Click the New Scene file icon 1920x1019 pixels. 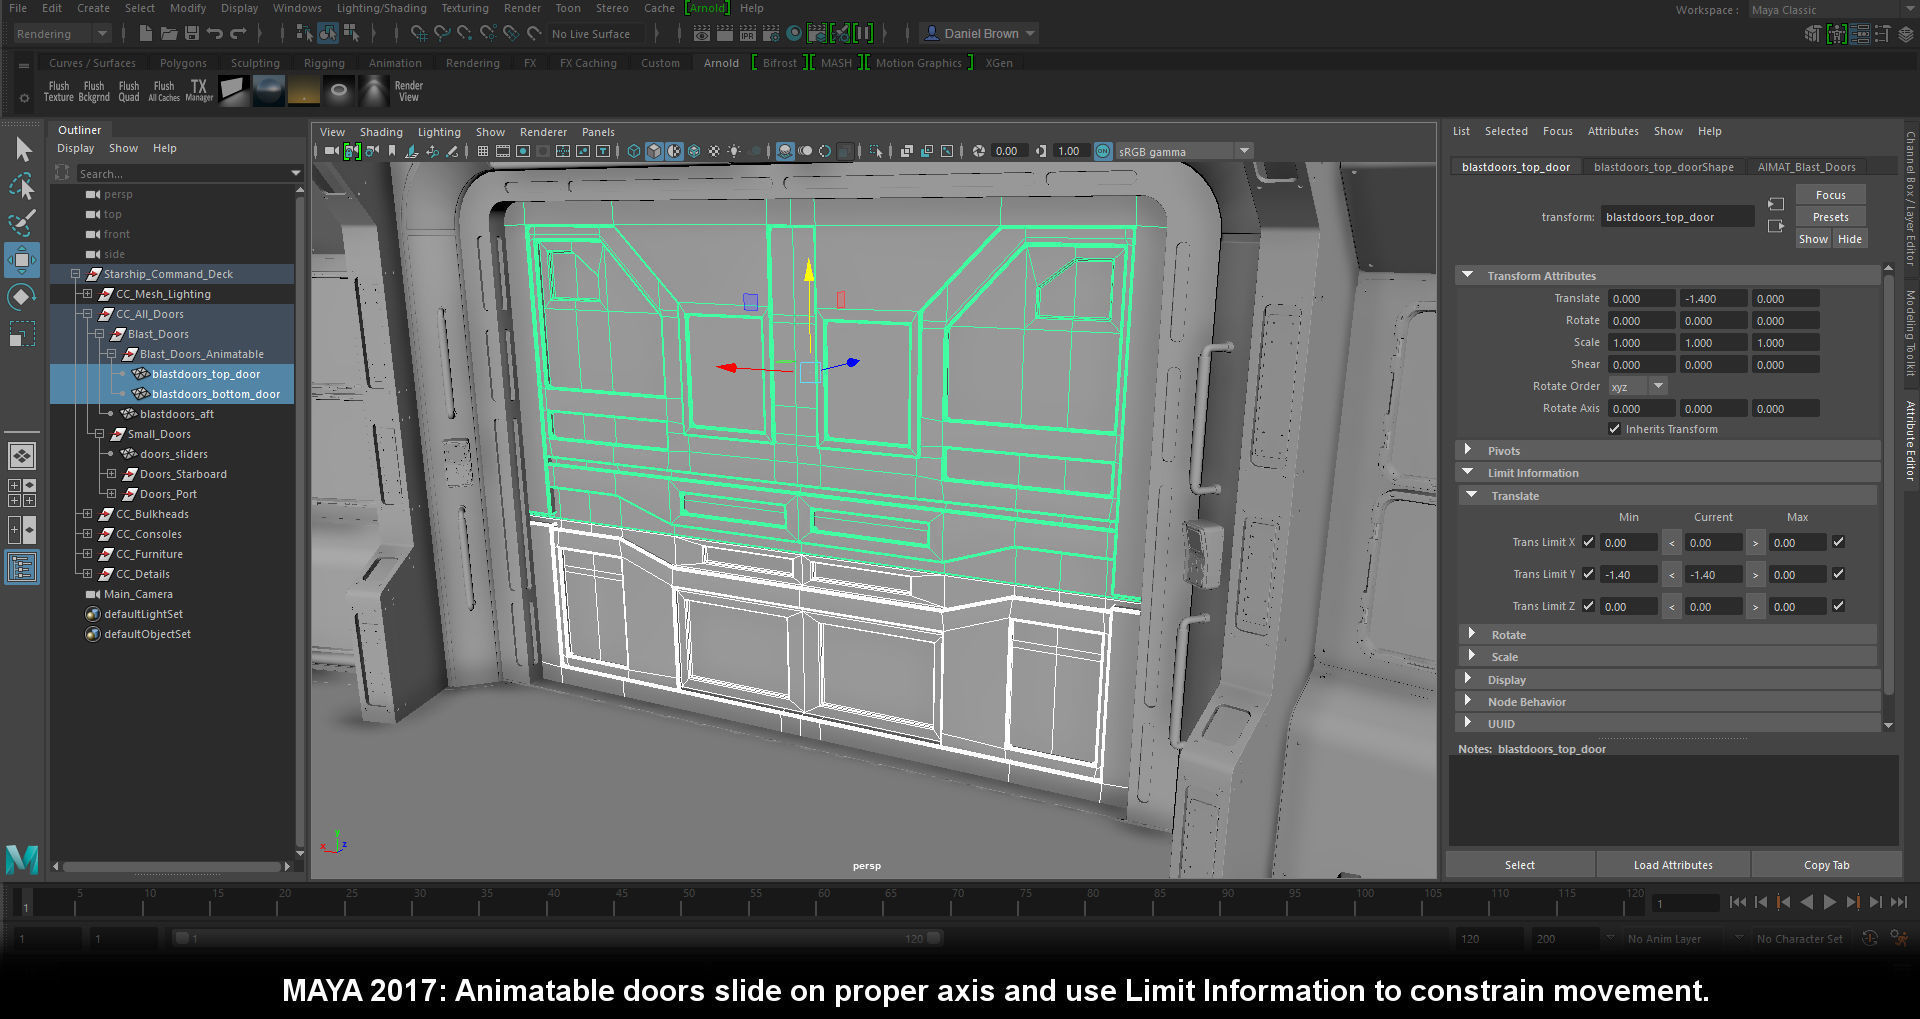146,34
